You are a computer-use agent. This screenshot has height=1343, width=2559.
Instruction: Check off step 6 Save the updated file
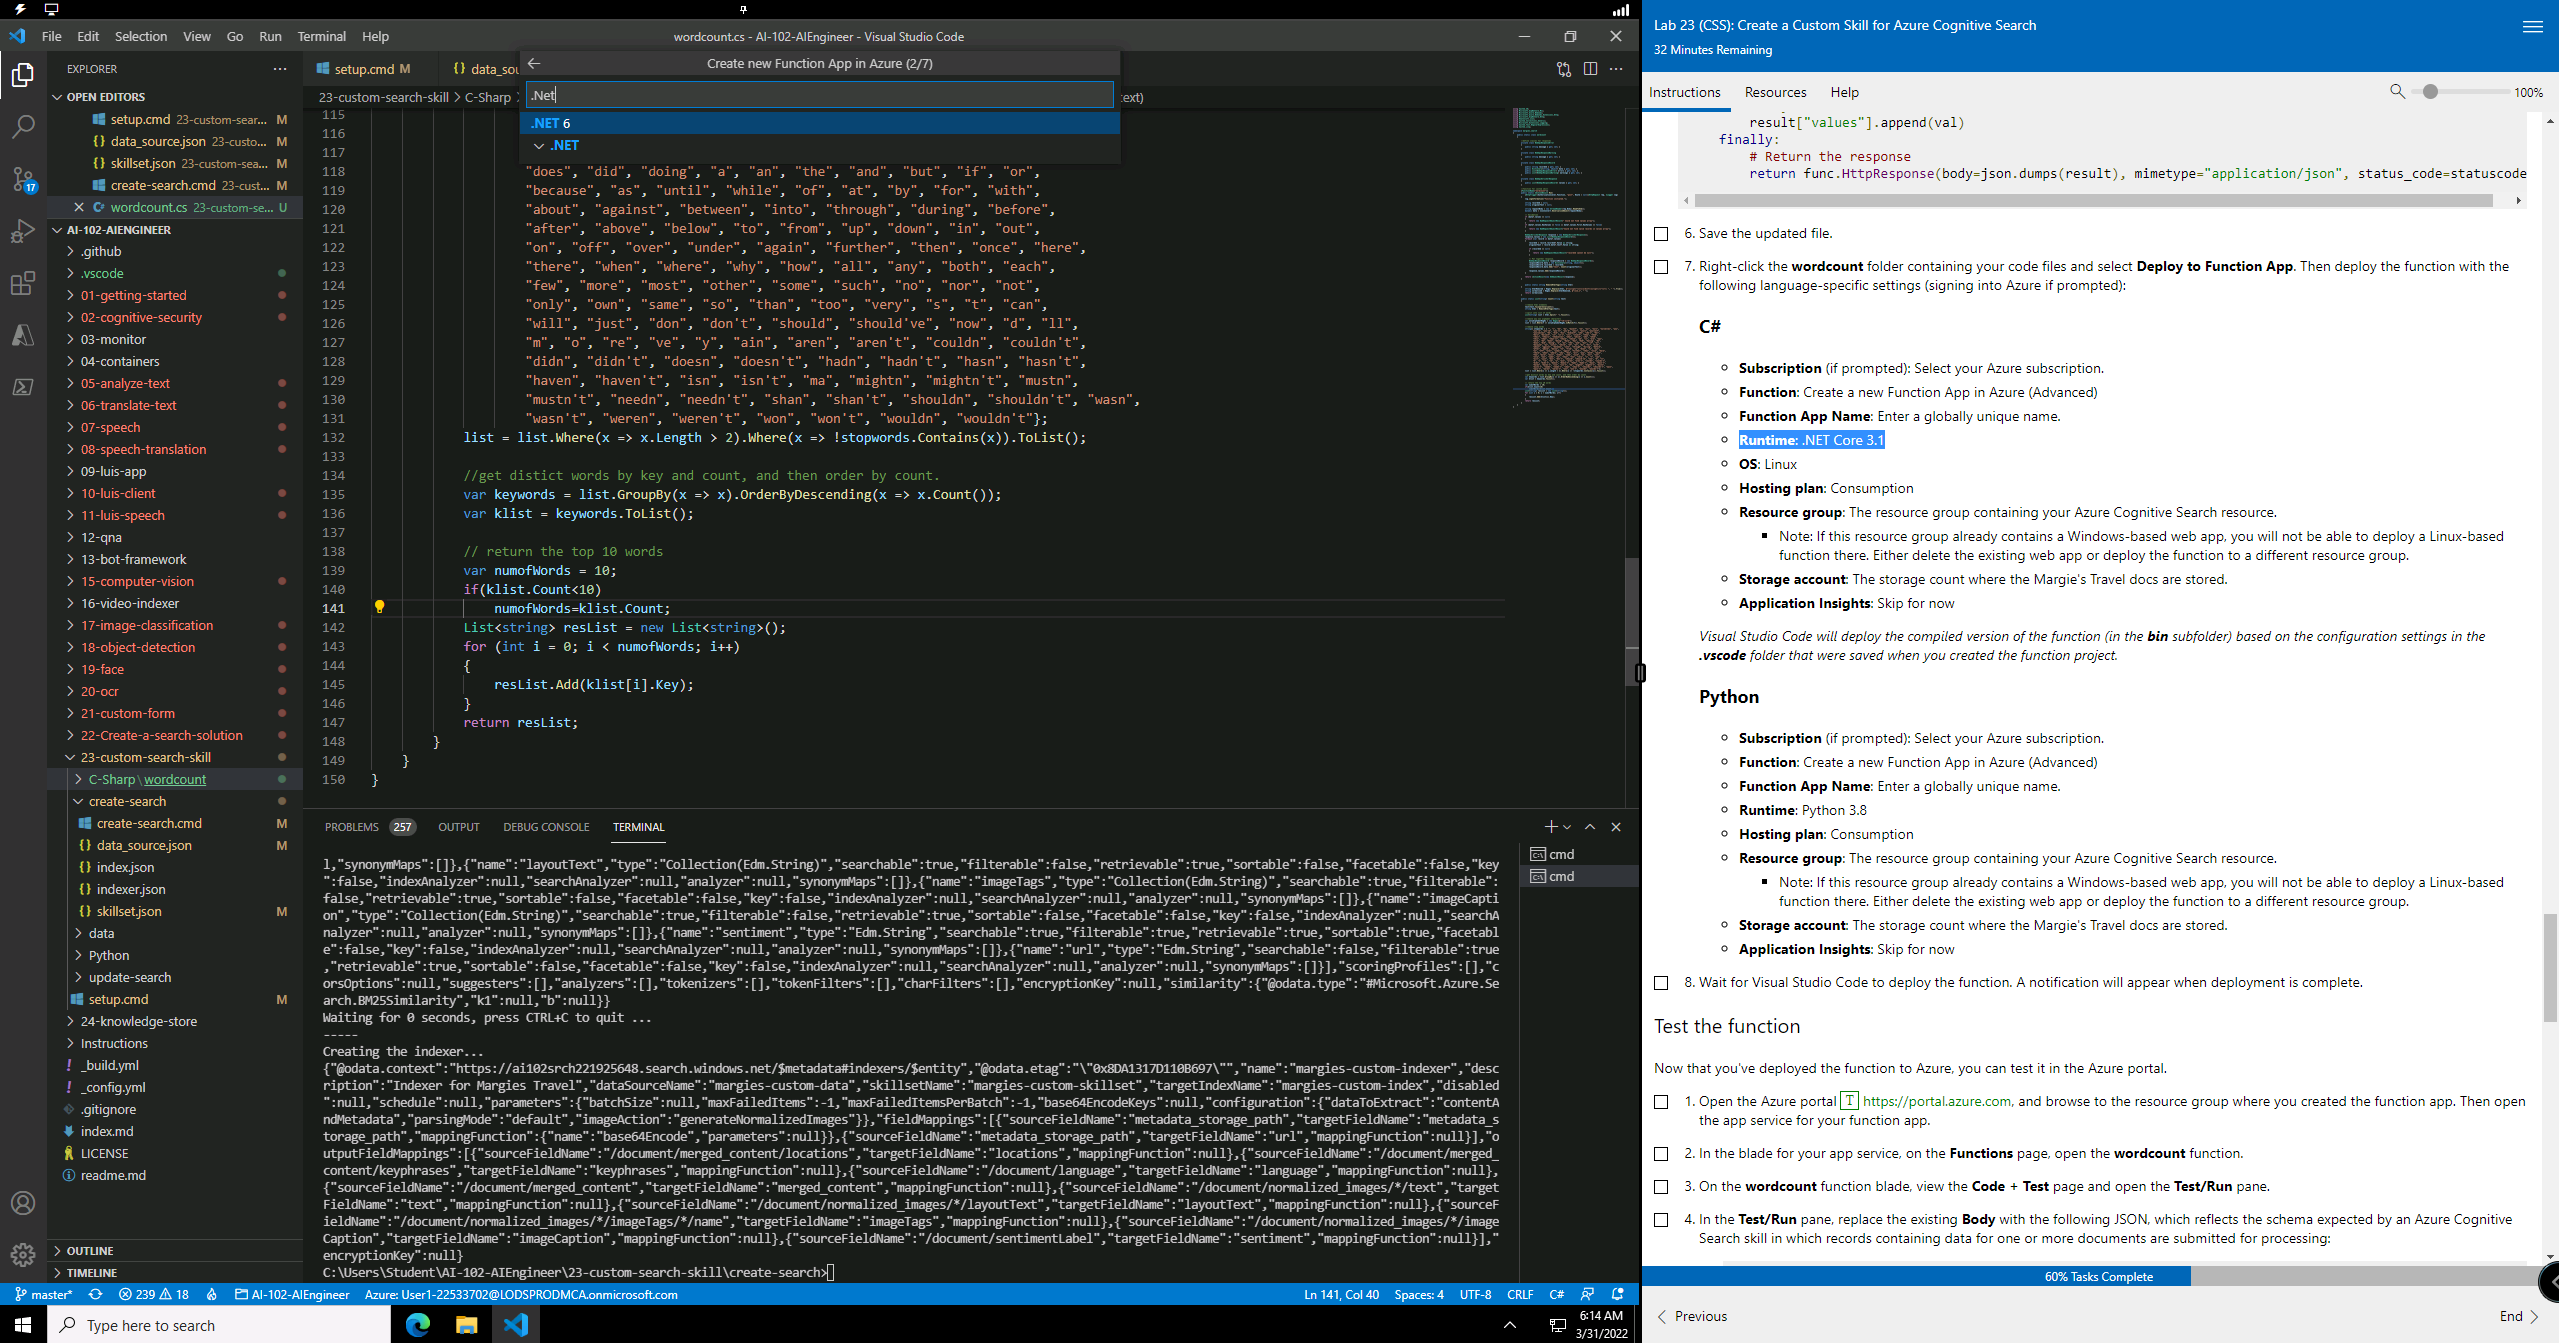pyautogui.click(x=1662, y=232)
